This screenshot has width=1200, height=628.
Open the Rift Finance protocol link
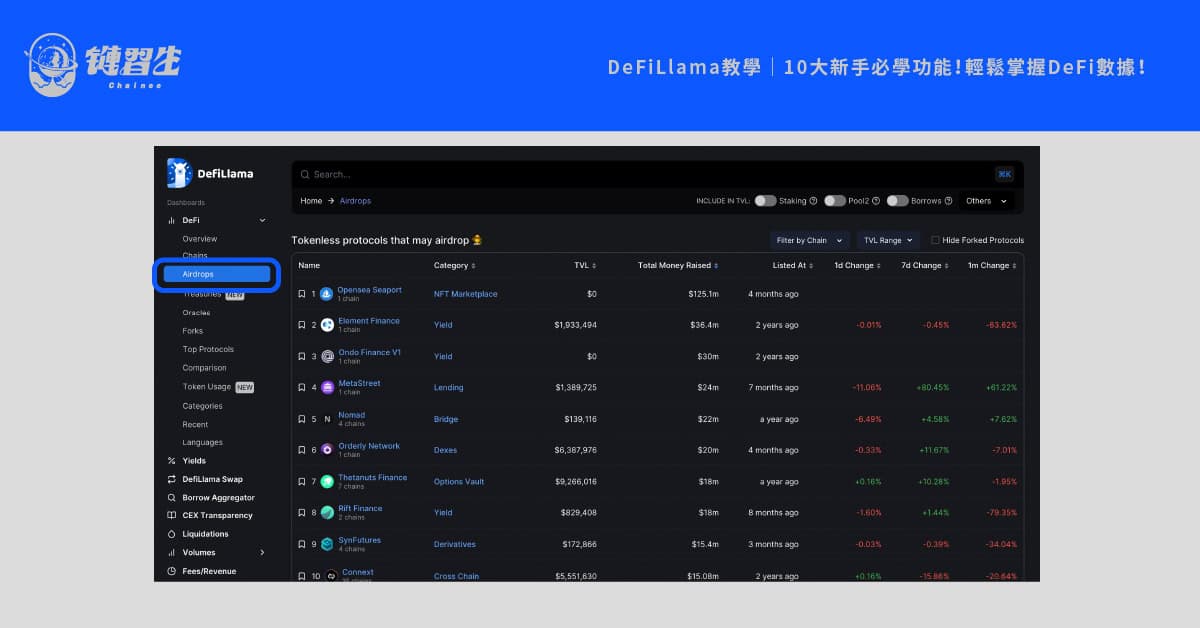[360, 508]
